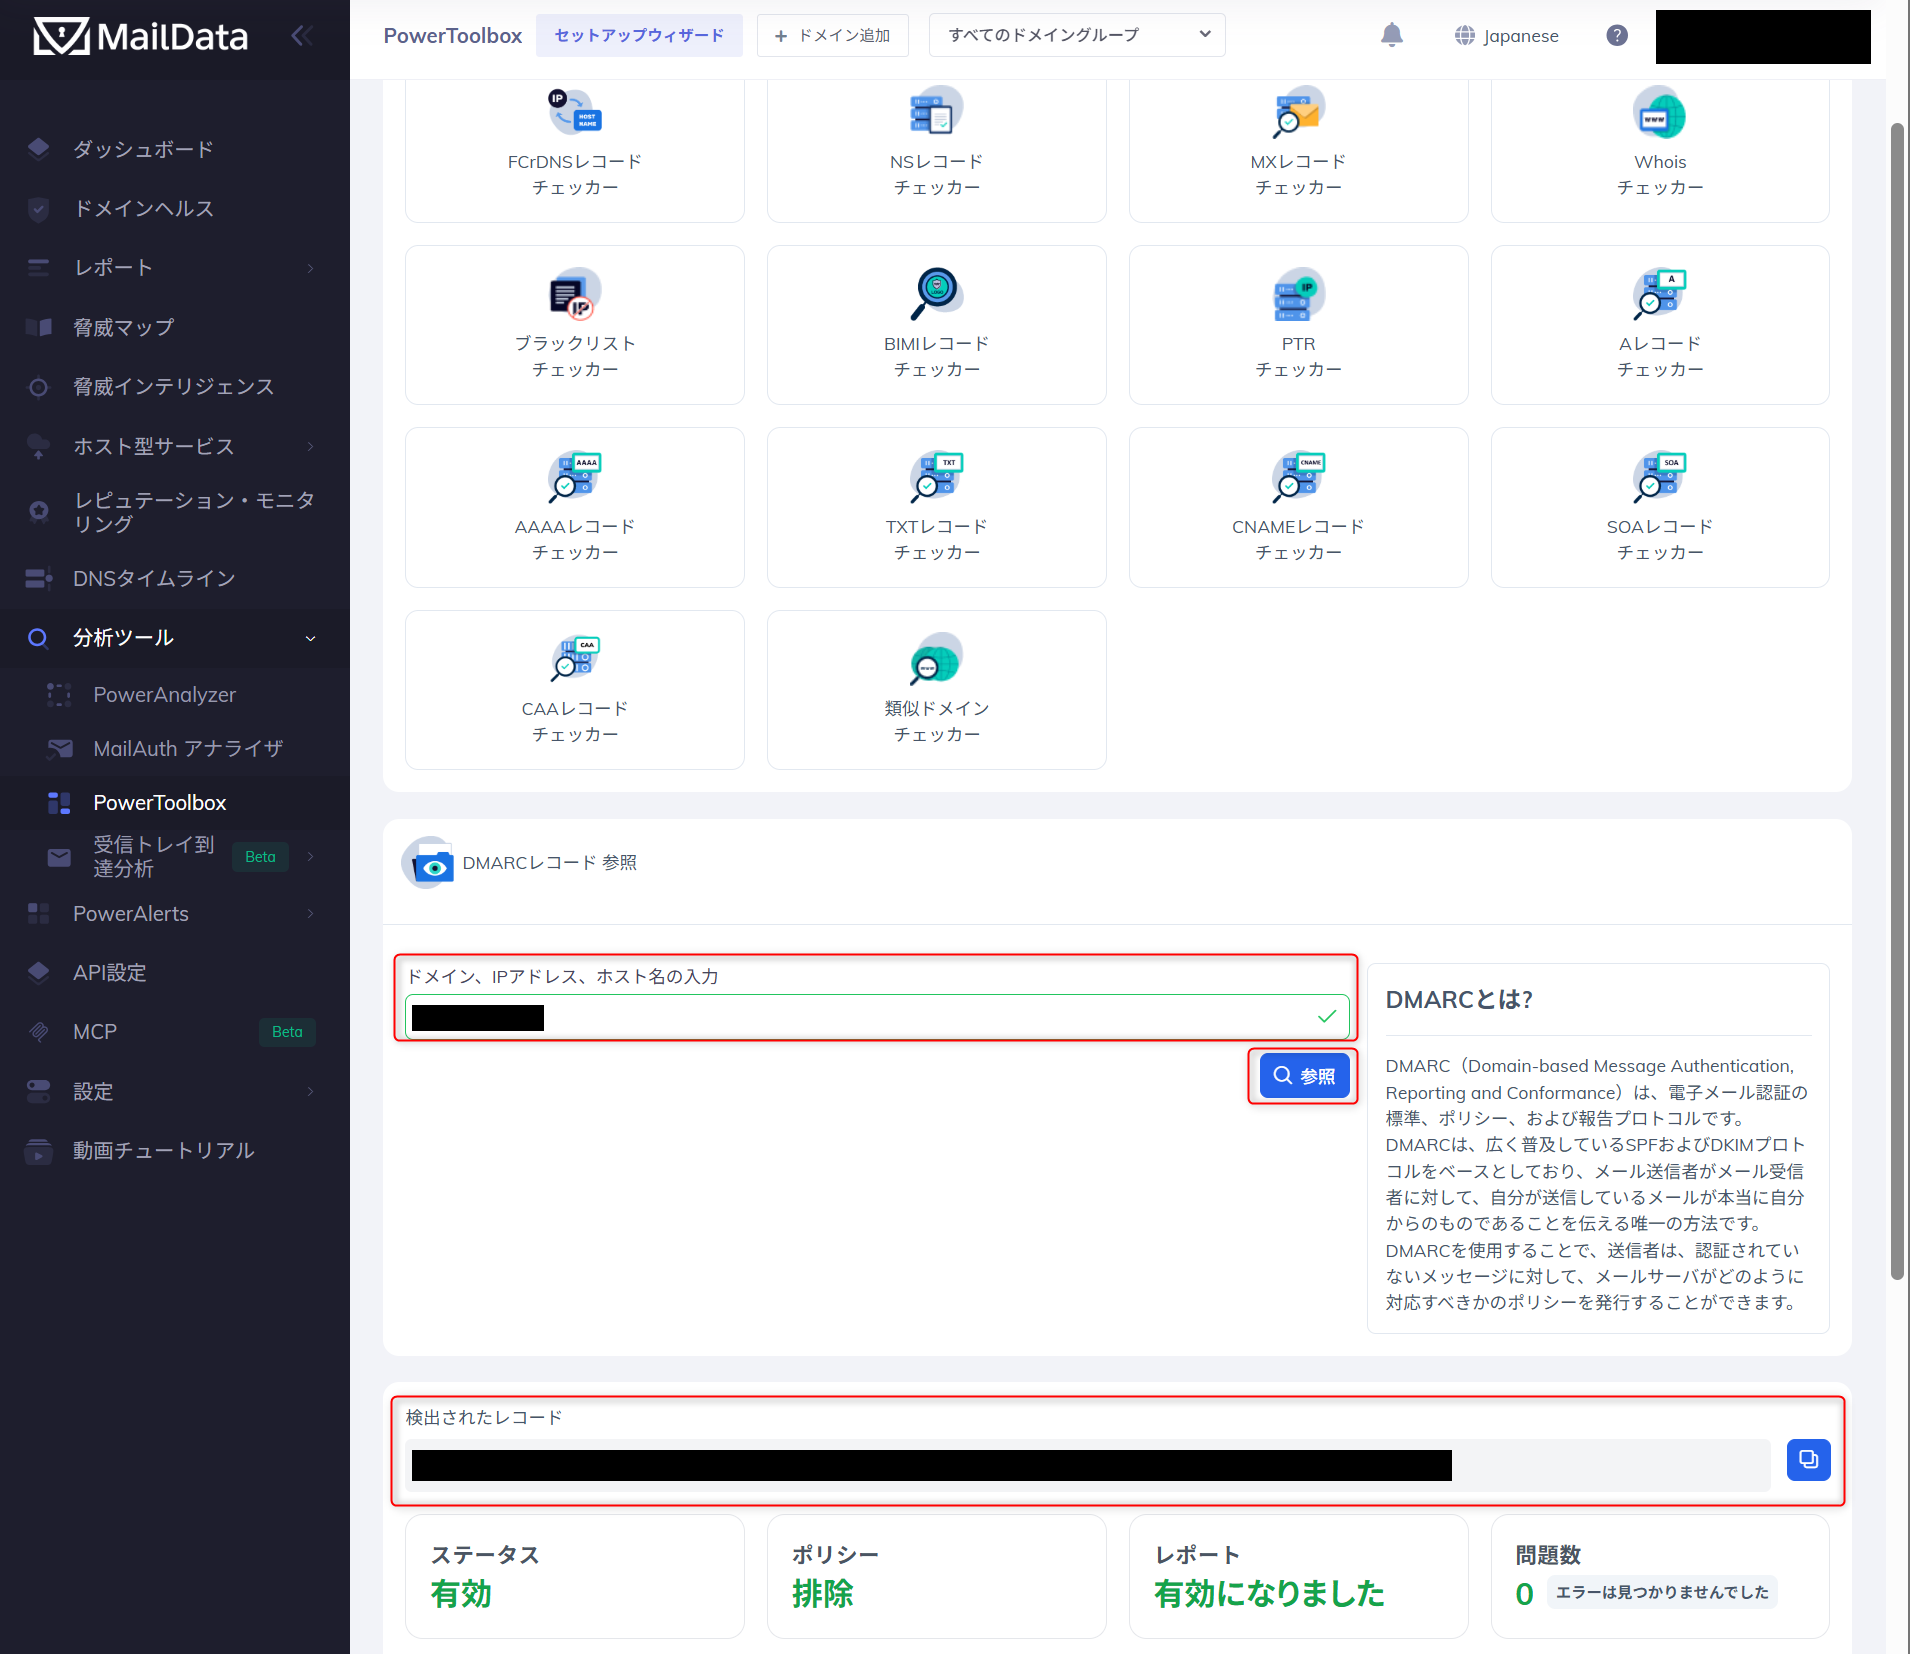
Task: Click the report value 有効になりました
Action: 1269,1593
